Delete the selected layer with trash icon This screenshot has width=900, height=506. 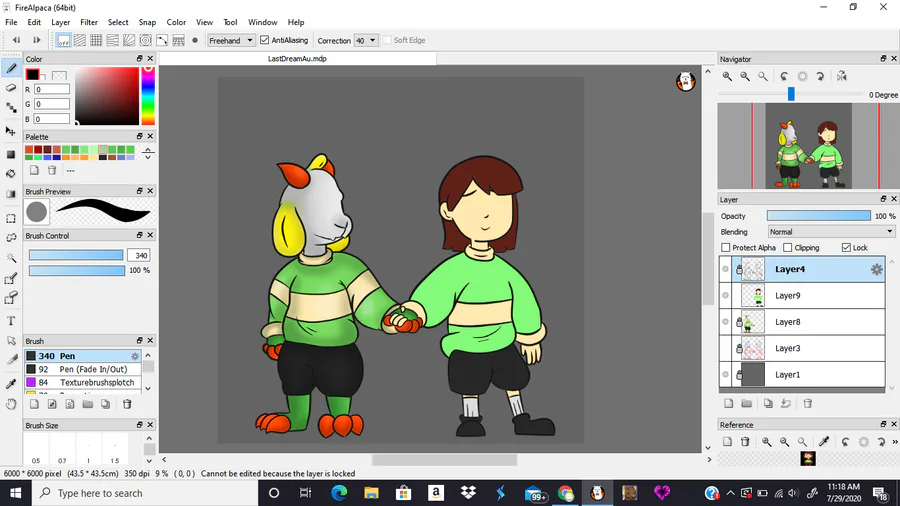[x=808, y=403]
